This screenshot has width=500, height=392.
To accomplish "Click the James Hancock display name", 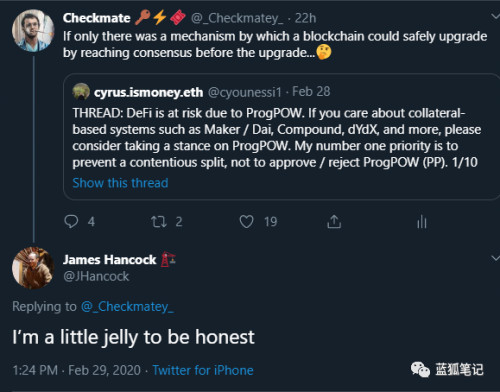I will 109,260.
